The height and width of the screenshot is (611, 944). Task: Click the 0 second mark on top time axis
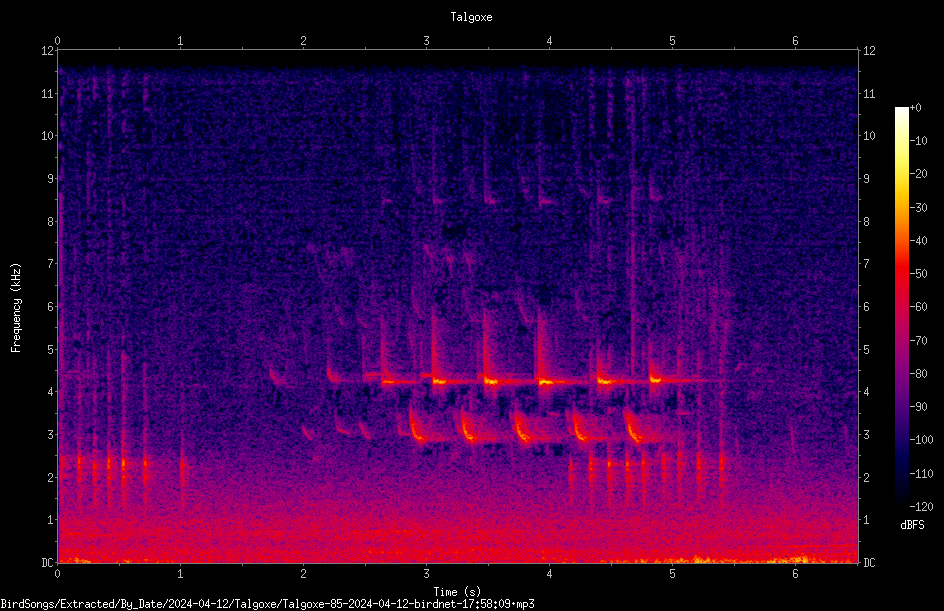(58, 41)
